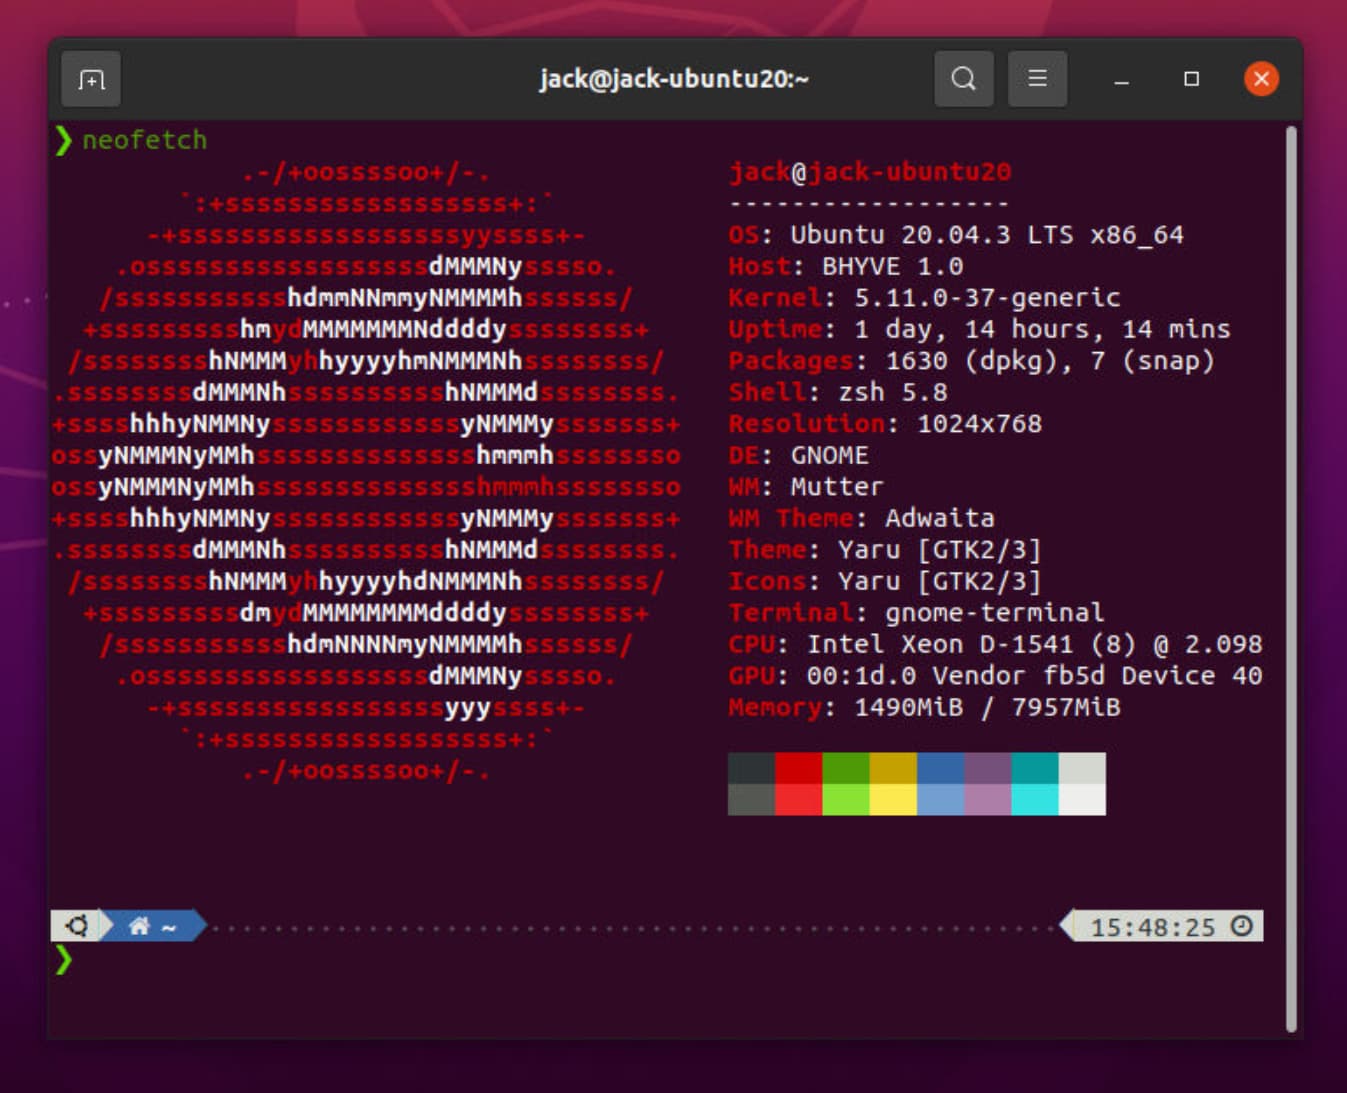Click the 15:48:25 time text
Viewport: 1347px width, 1093px height.
pyautogui.click(x=1153, y=927)
